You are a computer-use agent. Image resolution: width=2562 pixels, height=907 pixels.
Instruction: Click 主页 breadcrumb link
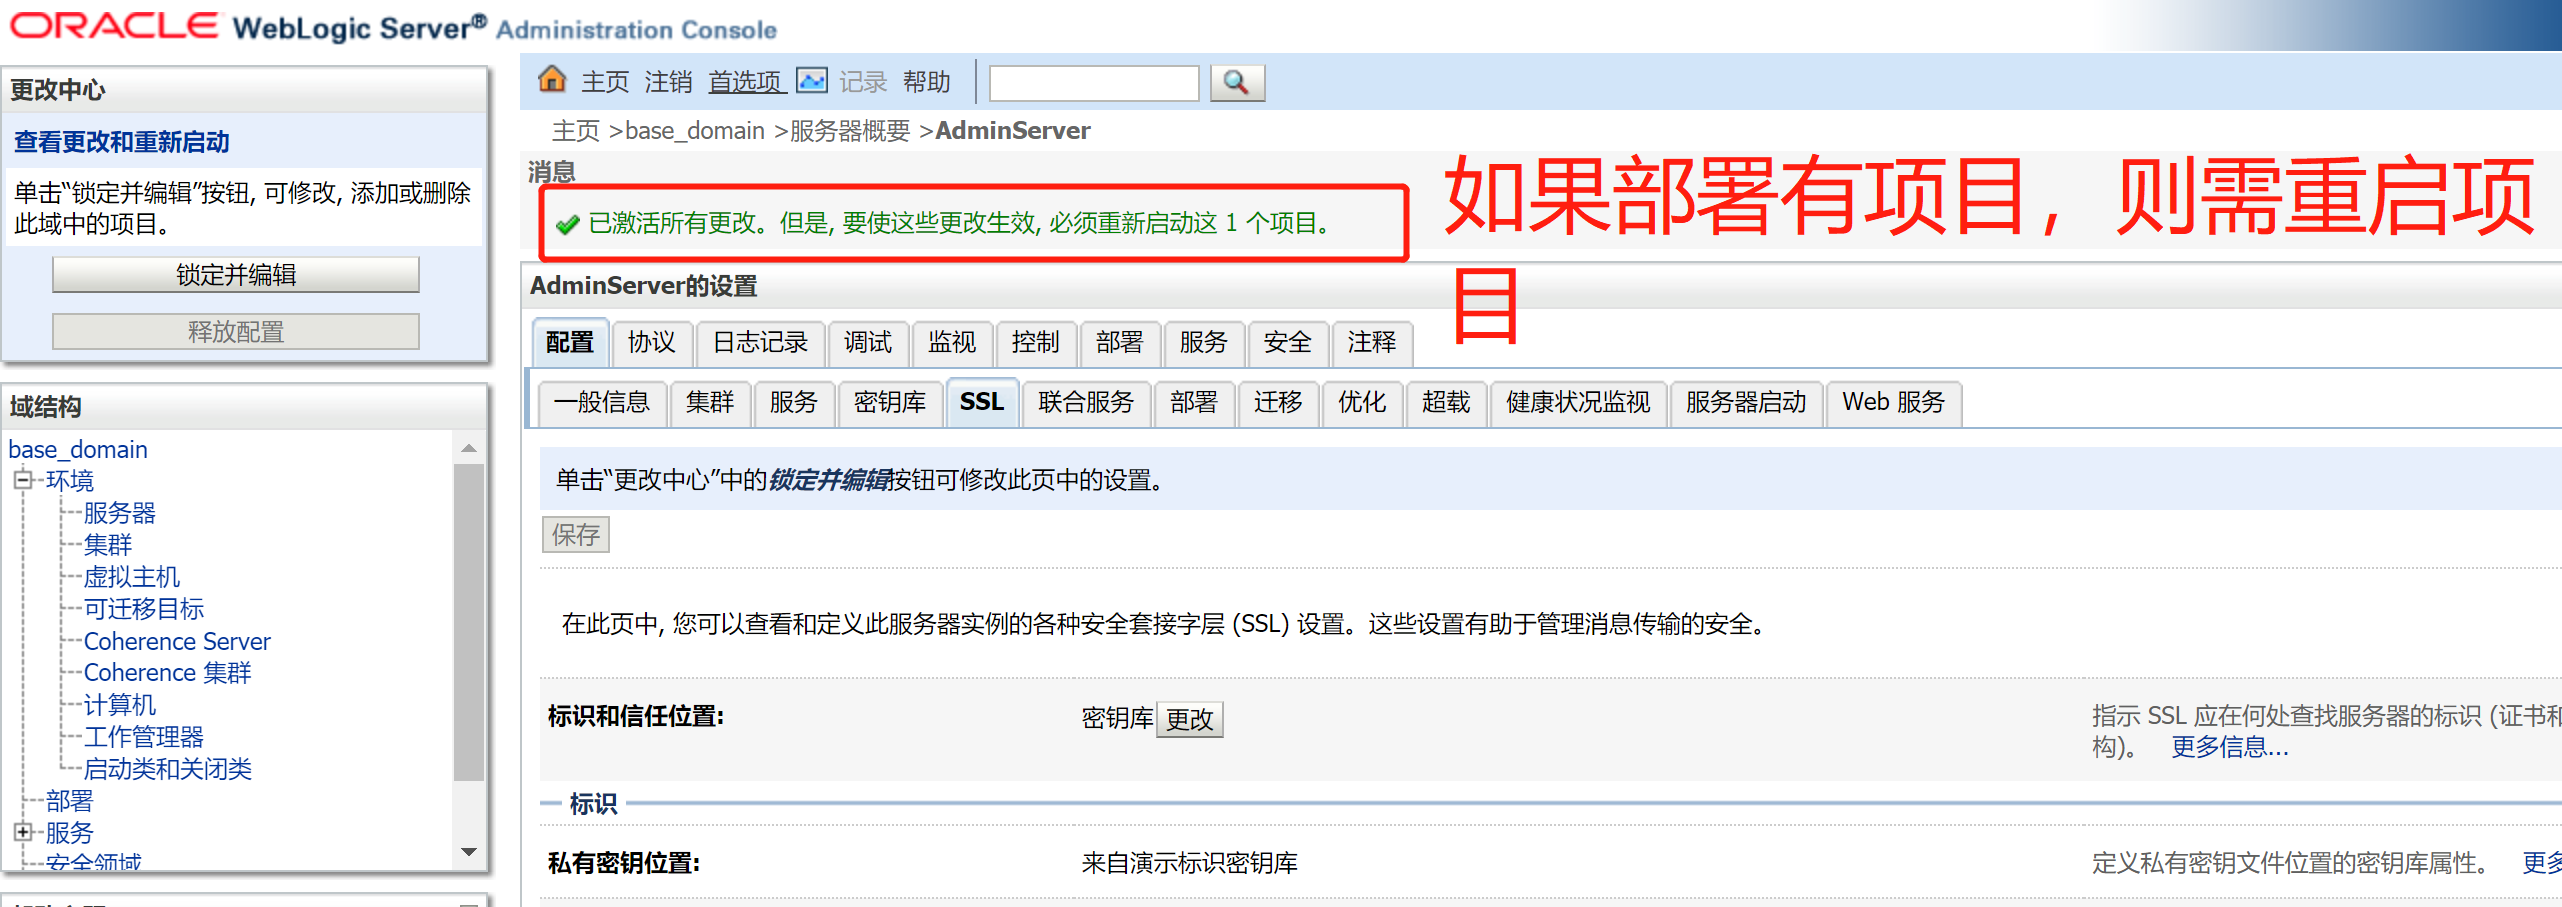click(576, 131)
